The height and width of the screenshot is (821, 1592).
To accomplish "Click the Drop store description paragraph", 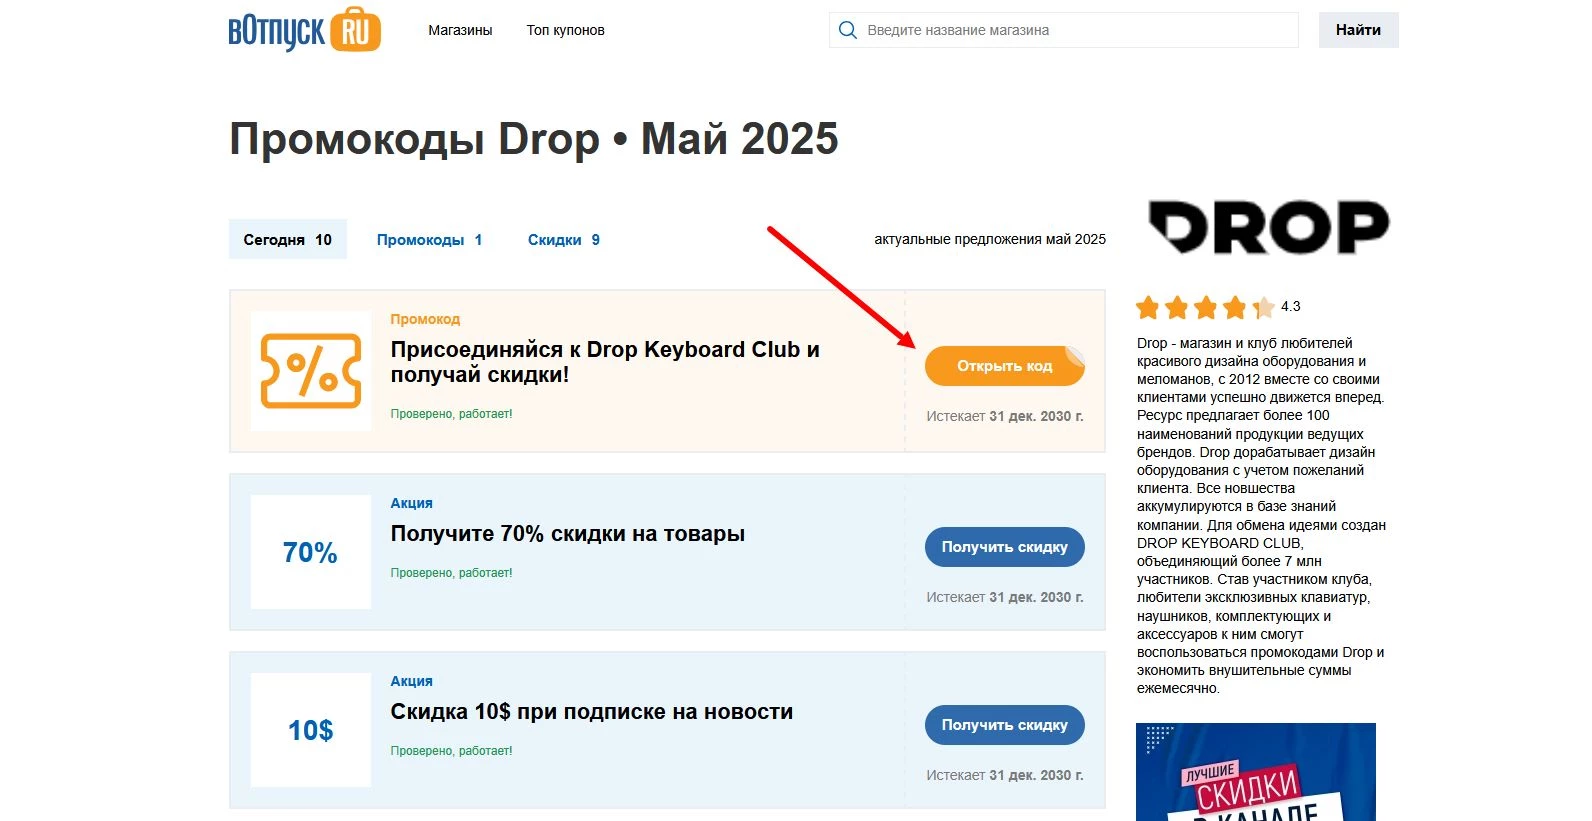I will 1261,515.
